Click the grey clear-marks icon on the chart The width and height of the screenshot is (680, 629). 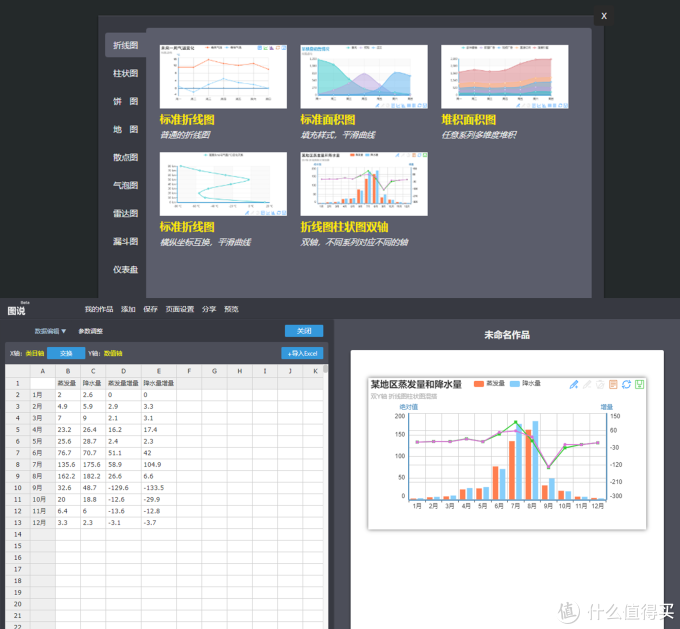(600, 384)
